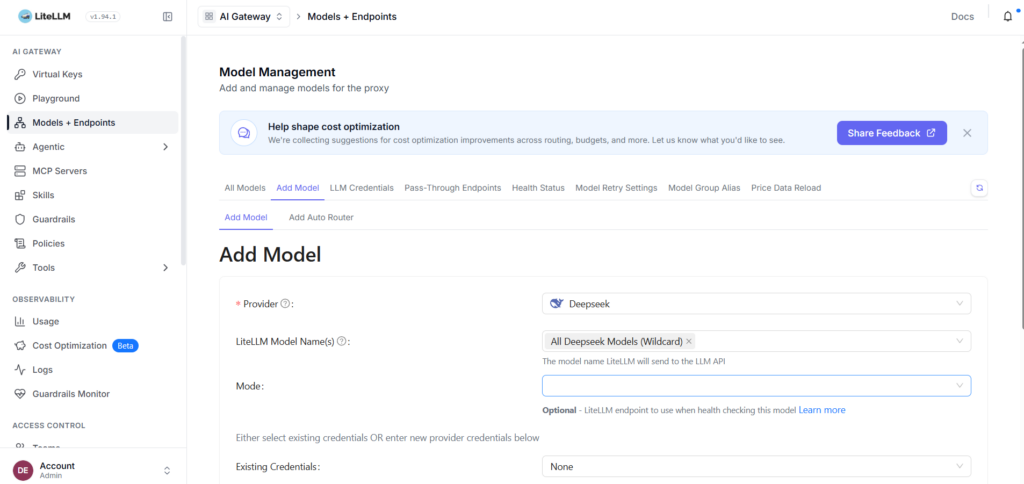Click the AI Gateway grid icon
The height and width of the screenshot is (484, 1024).
(209, 17)
